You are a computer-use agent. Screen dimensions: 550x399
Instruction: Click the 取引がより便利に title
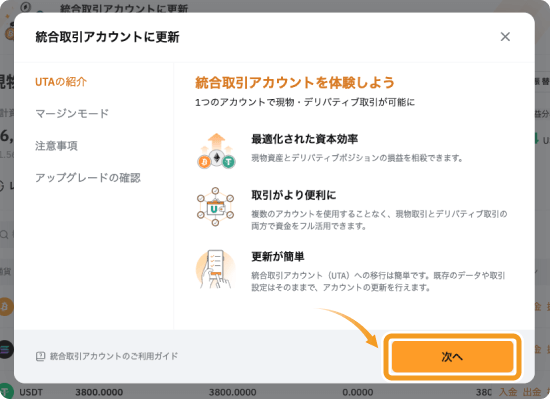tap(294, 195)
